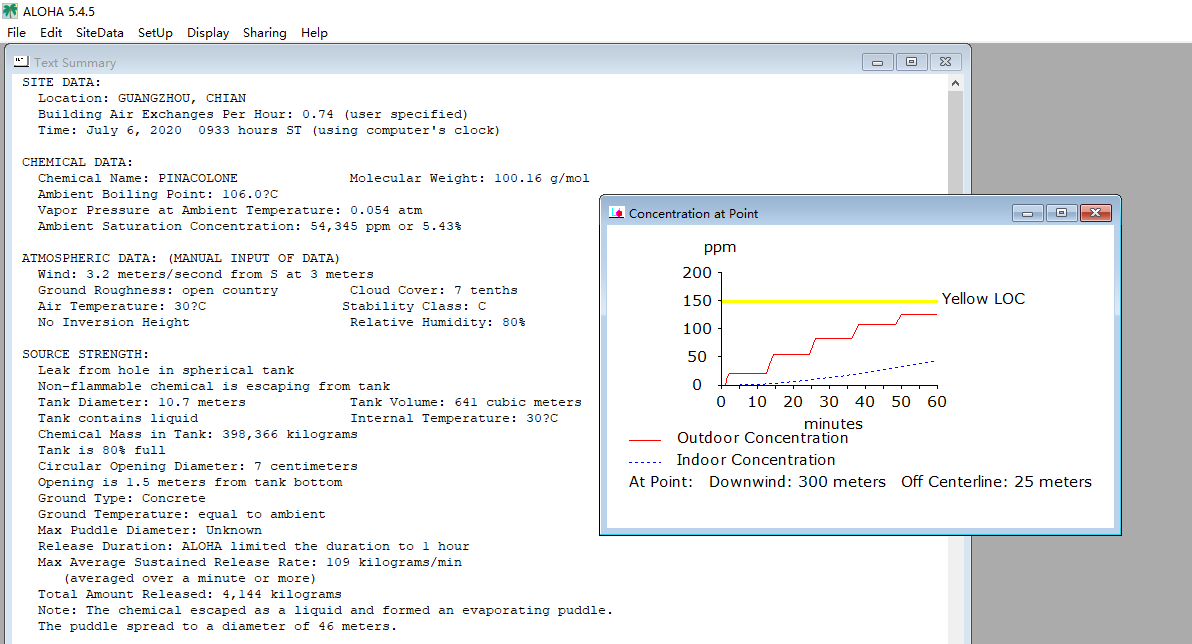Click the Outdoor Concentration legend text
The width and height of the screenshot is (1192, 644).
[762, 438]
